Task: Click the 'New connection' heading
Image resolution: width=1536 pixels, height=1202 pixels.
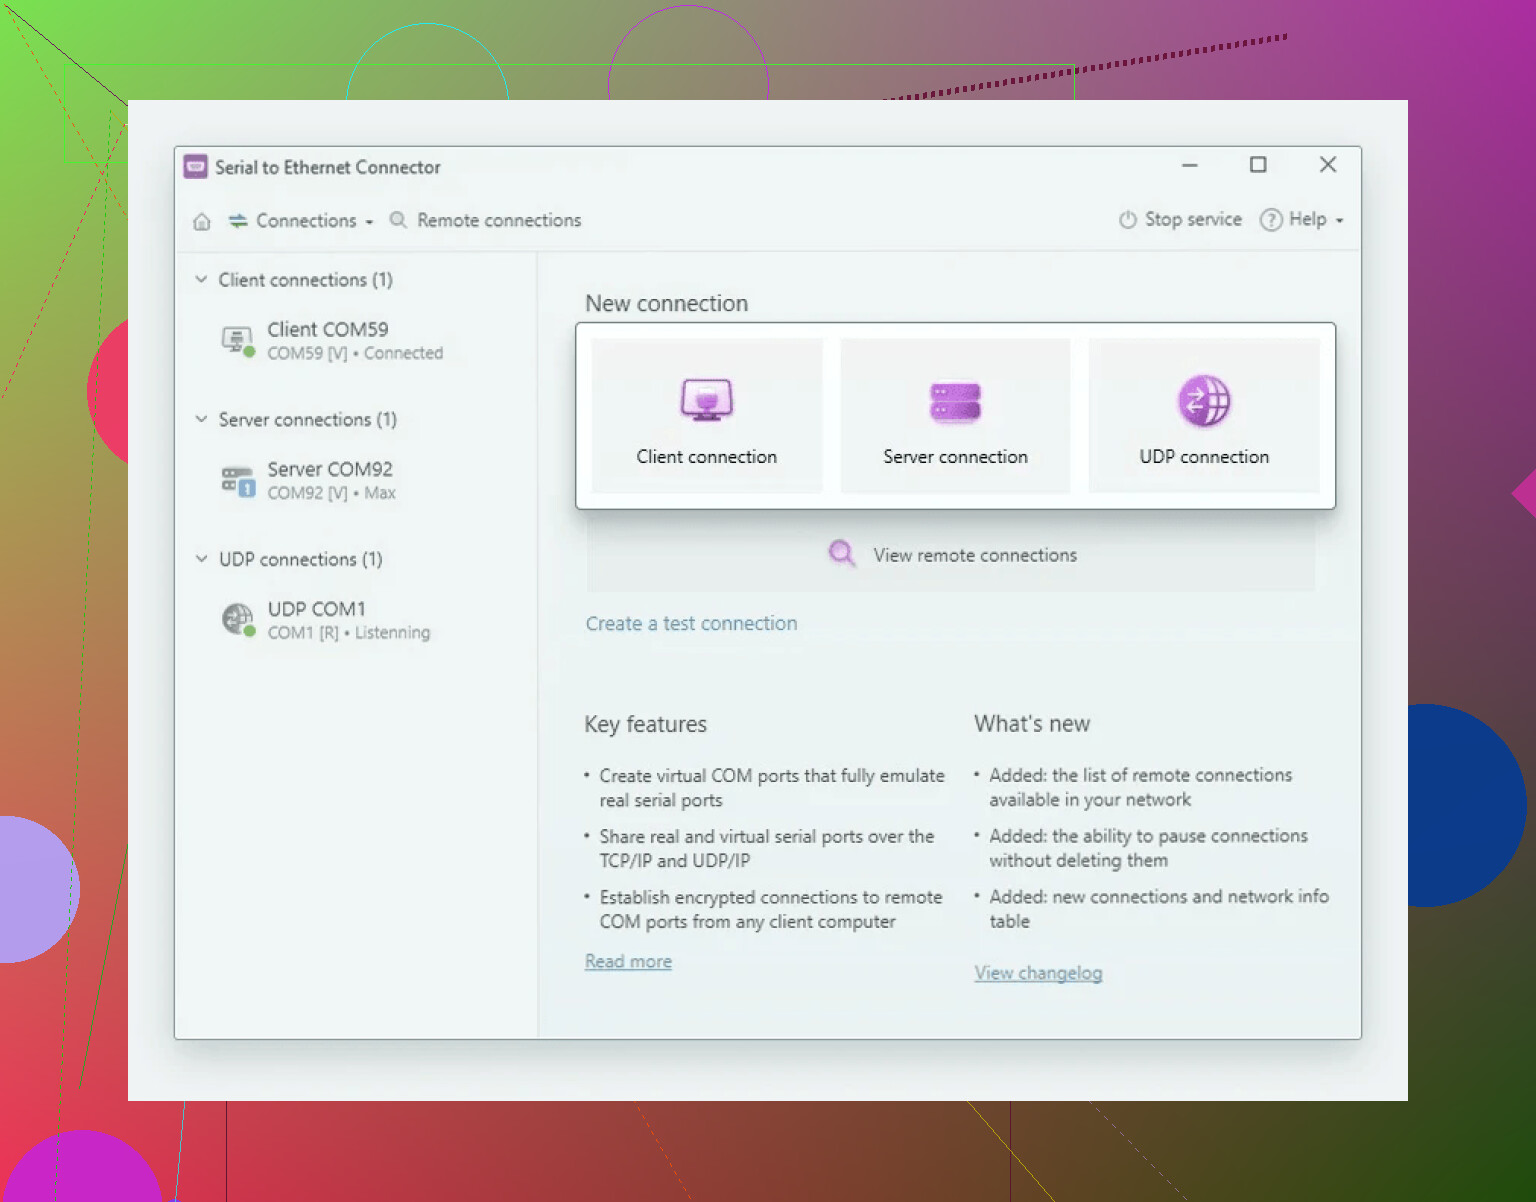Action: pos(667,303)
